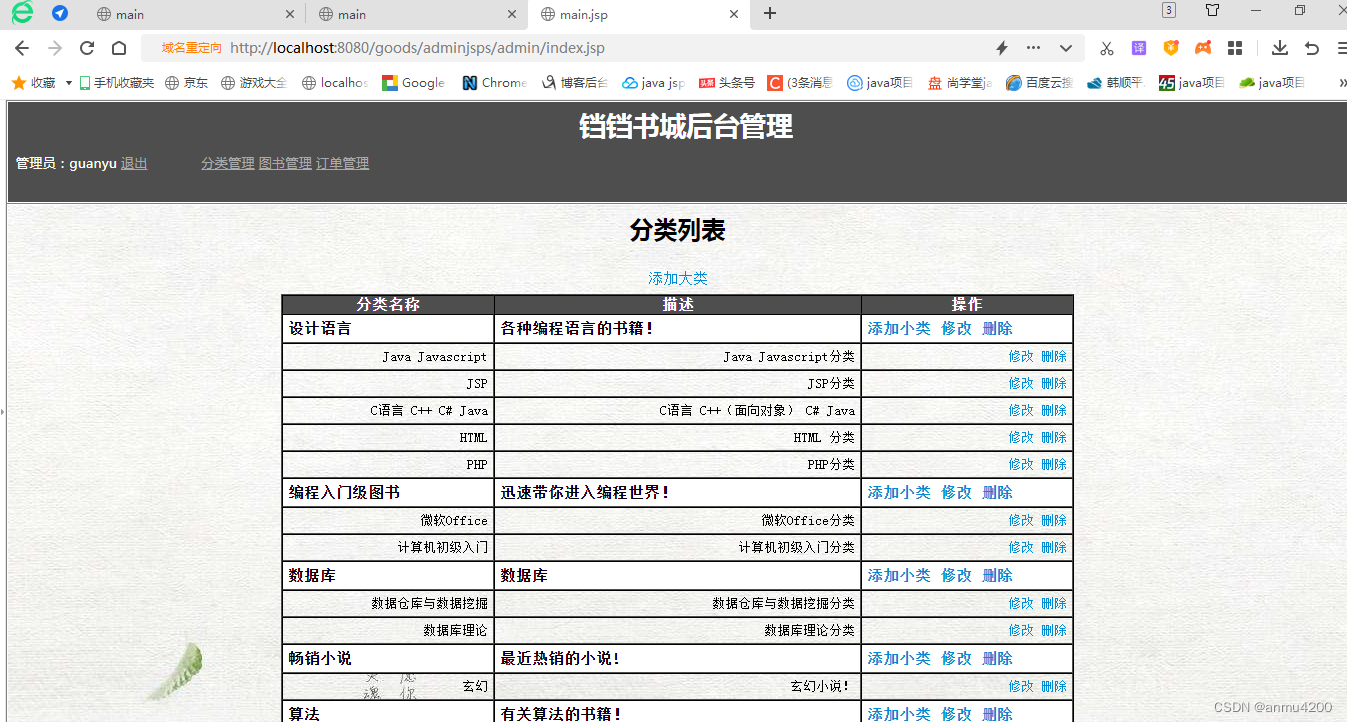Go to homepage using the home icon
The height and width of the screenshot is (722, 1347).
pyautogui.click(x=119, y=47)
